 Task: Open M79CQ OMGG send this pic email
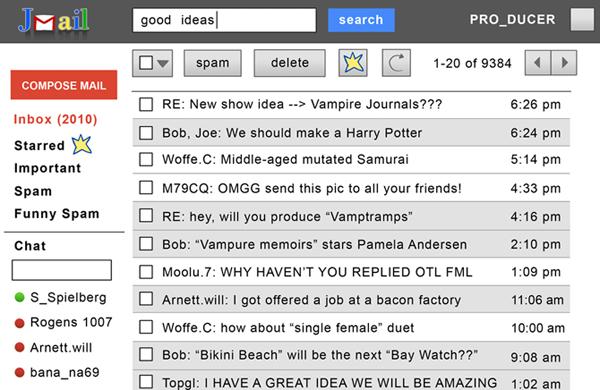[x=351, y=188]
